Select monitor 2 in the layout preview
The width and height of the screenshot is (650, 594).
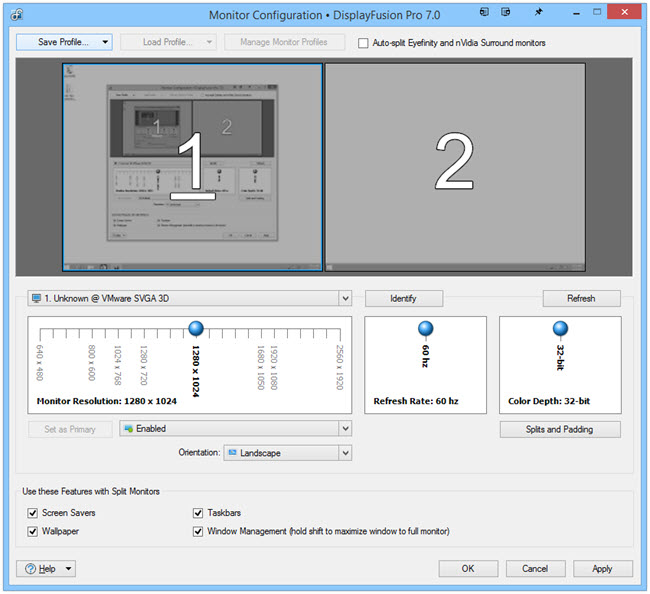pyautogui.click(x=455, y=167)
